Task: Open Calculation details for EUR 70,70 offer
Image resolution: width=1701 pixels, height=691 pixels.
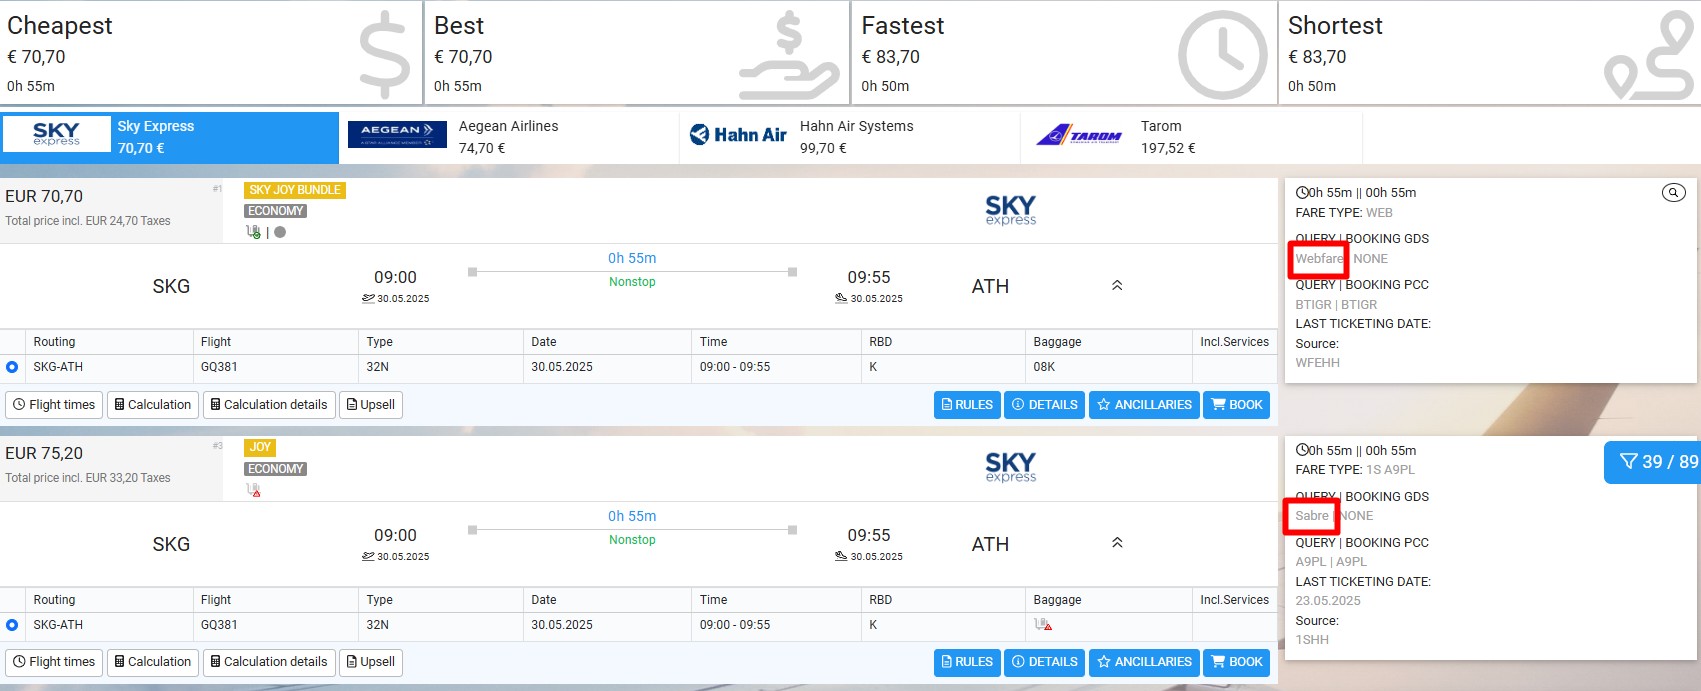Action: click(269, 405)
